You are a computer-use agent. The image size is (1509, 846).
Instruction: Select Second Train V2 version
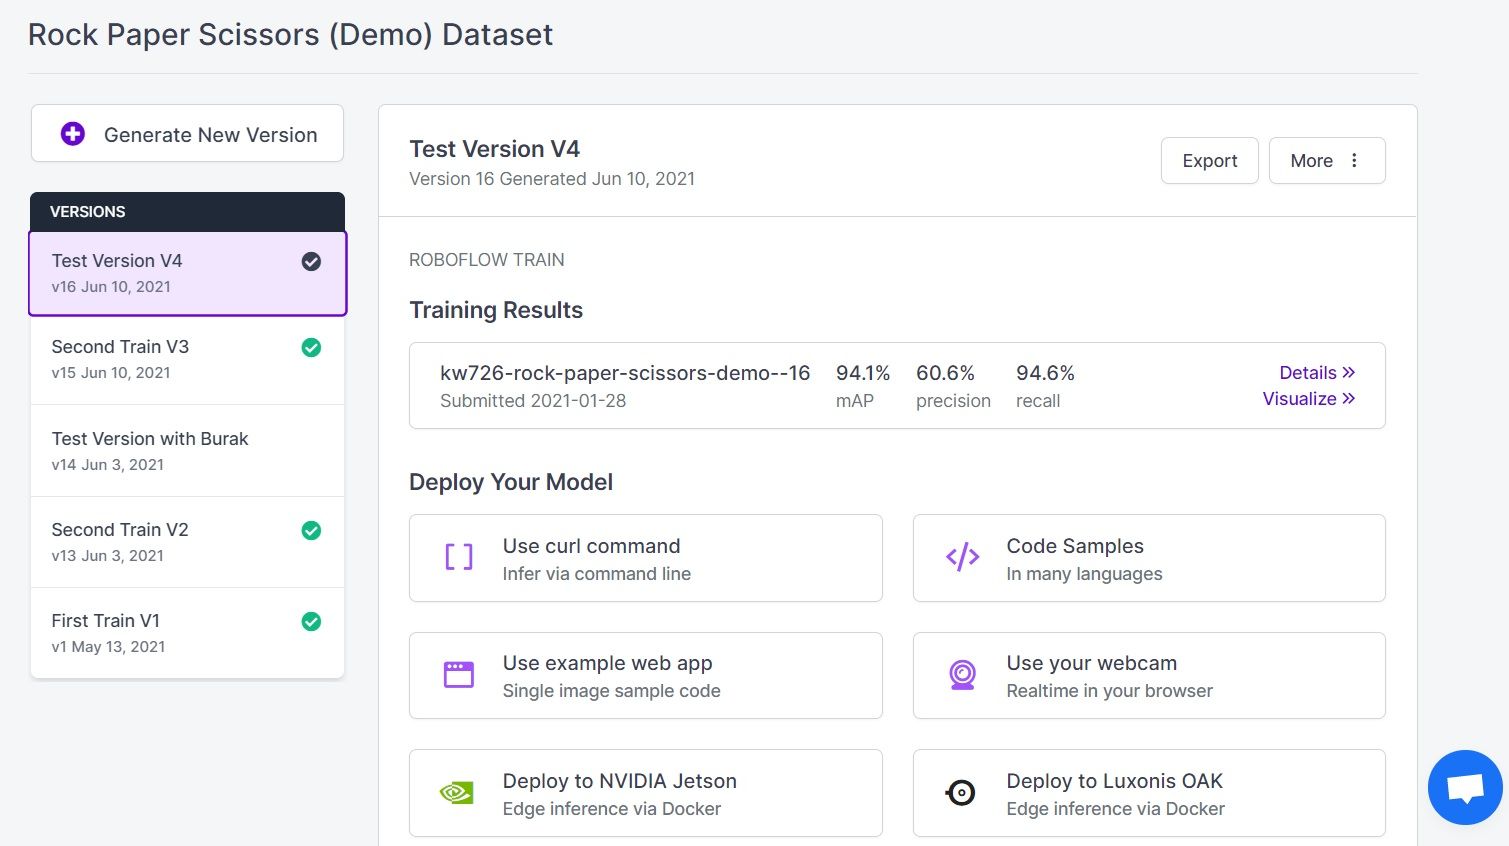click(188, 542)
